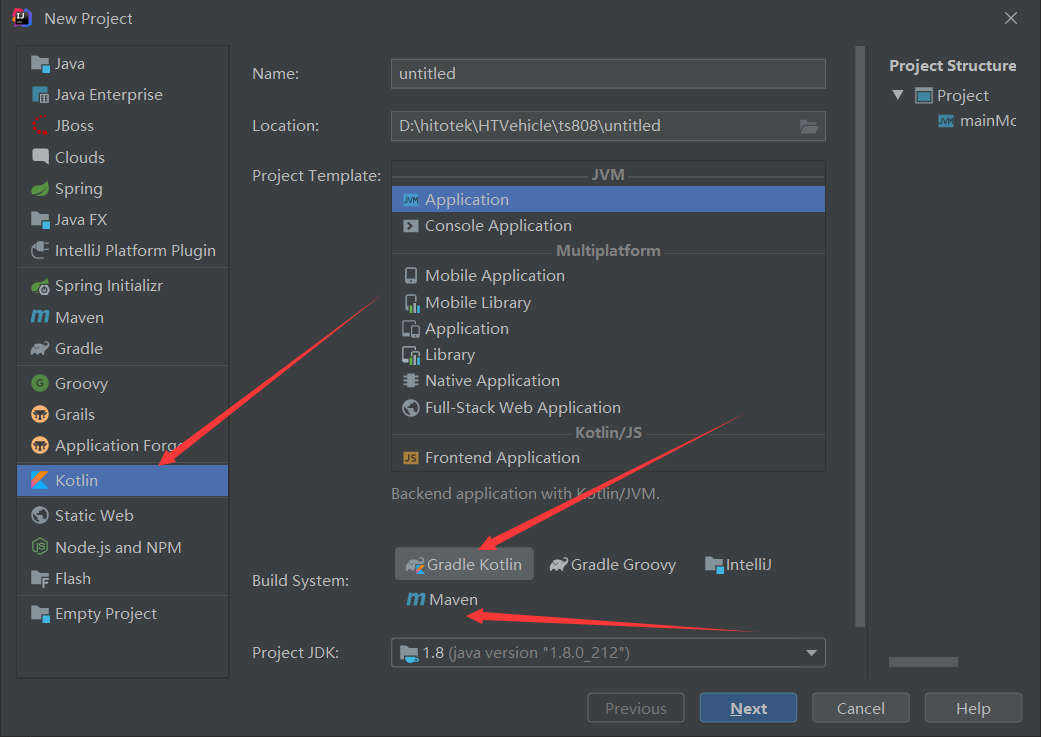Open the folder browse icon for Location

[809, 126]
